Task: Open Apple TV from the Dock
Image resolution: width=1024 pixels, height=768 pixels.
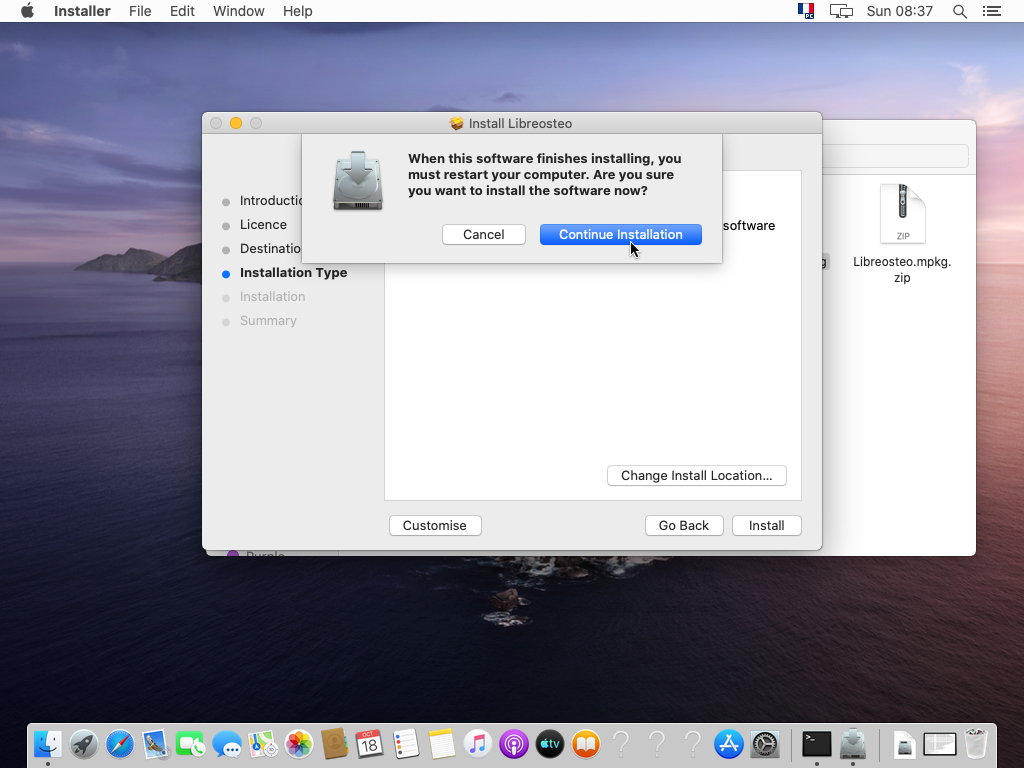Action: (549, 744)
